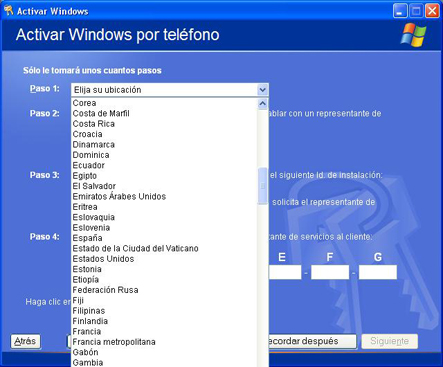
Task: Click the Elija su ubicación combo box text
Action: tap(107, 90)
